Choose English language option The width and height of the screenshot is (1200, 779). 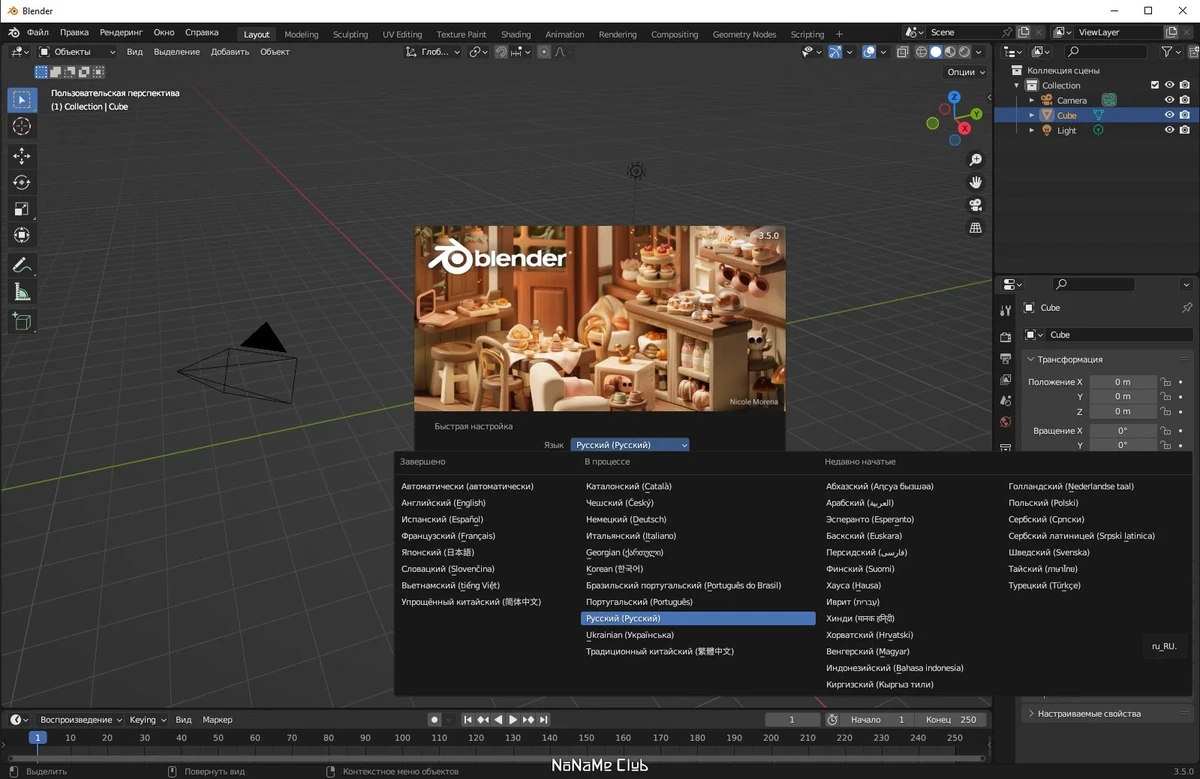443,503
